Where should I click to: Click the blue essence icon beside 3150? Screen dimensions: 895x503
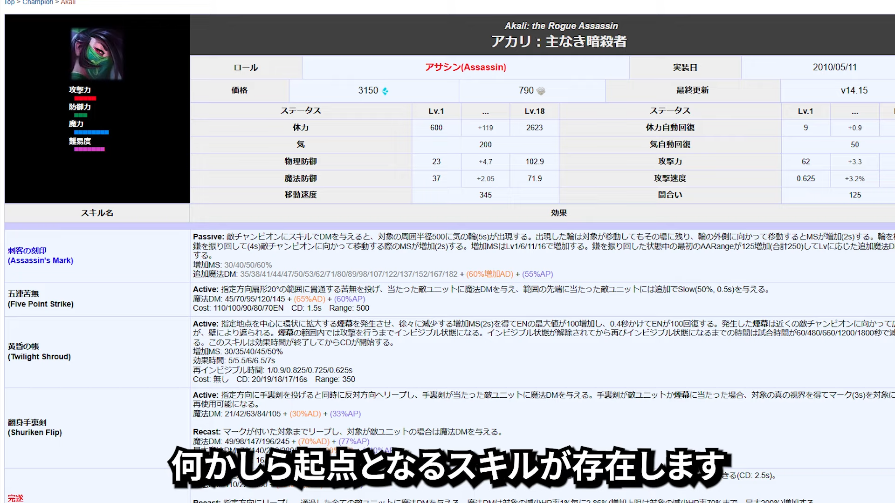click(385, 91)
